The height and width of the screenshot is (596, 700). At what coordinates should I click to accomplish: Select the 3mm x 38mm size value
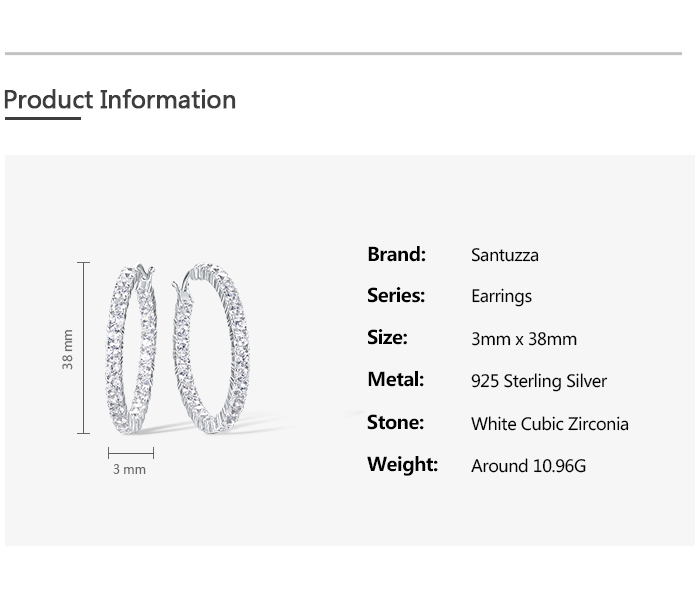(x=523, y=339)
